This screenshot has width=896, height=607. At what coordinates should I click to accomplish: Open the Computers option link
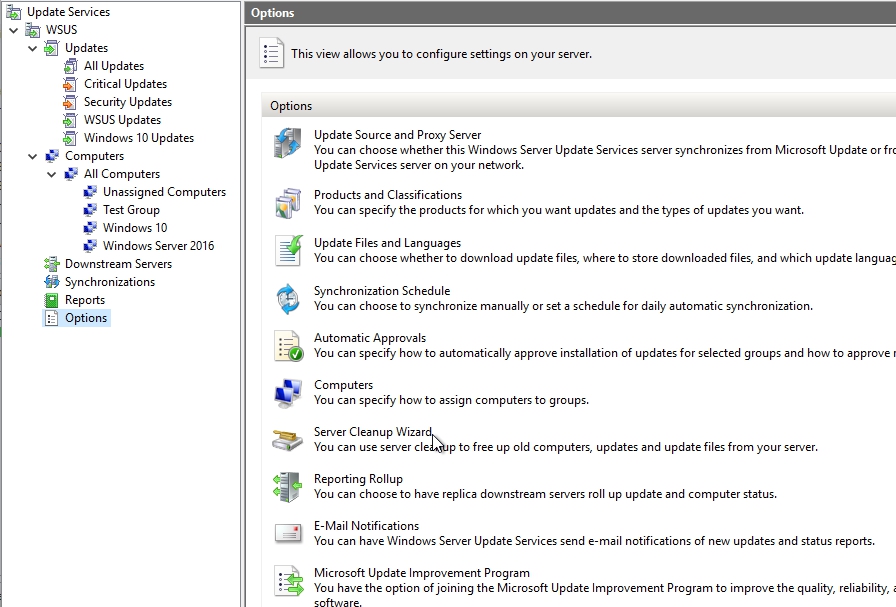343,385
